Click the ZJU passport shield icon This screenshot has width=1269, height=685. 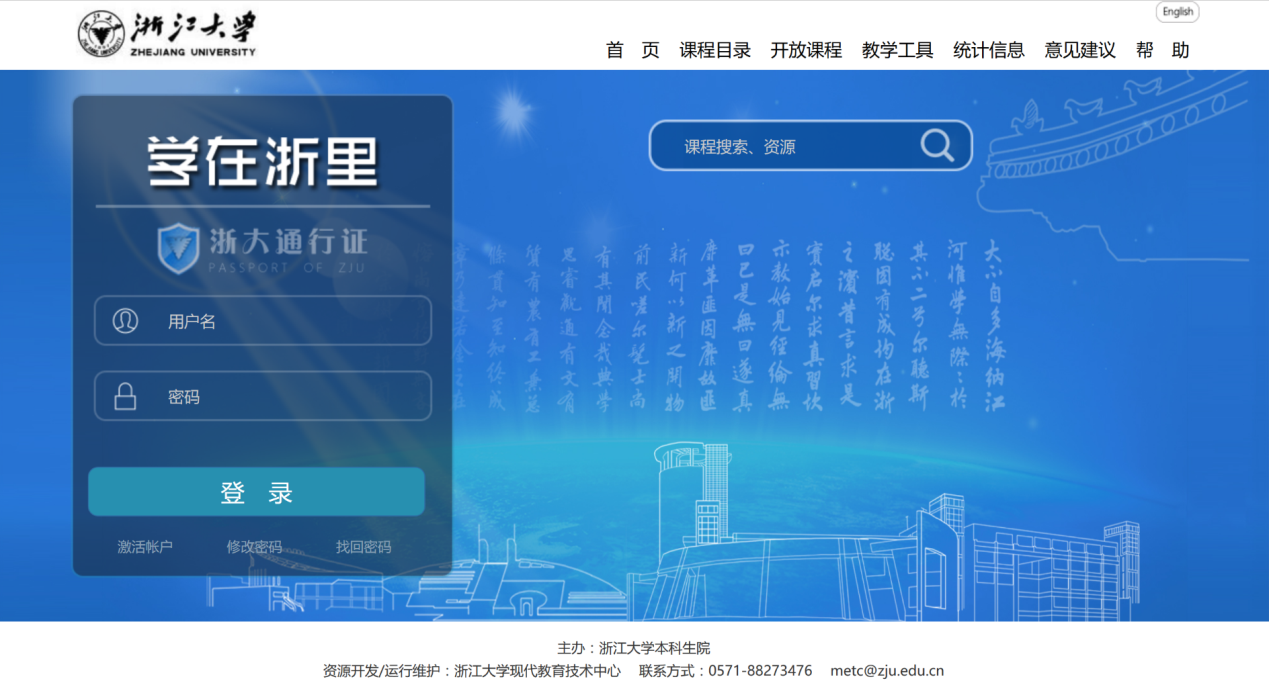179,248
